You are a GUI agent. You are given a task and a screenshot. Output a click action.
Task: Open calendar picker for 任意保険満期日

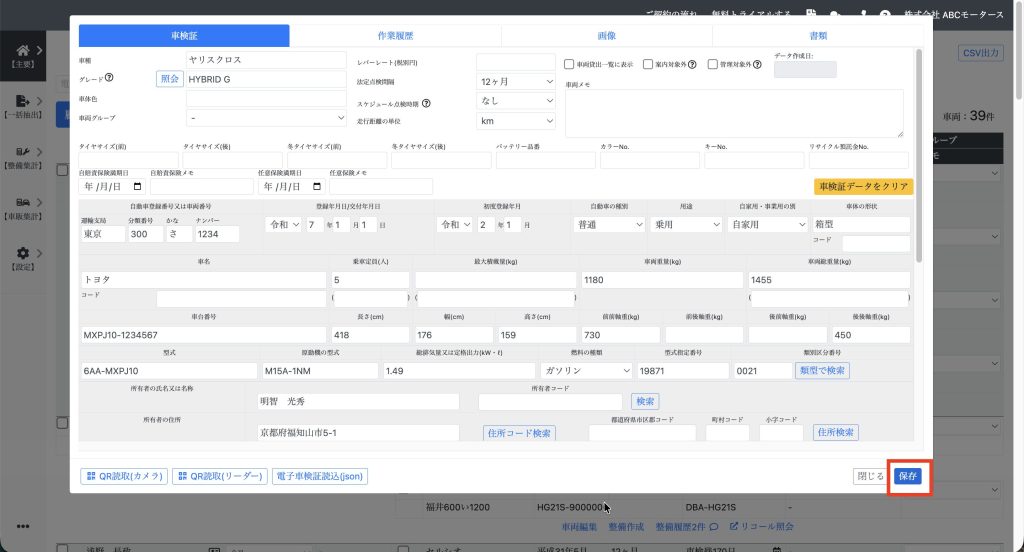coord(317,186)
